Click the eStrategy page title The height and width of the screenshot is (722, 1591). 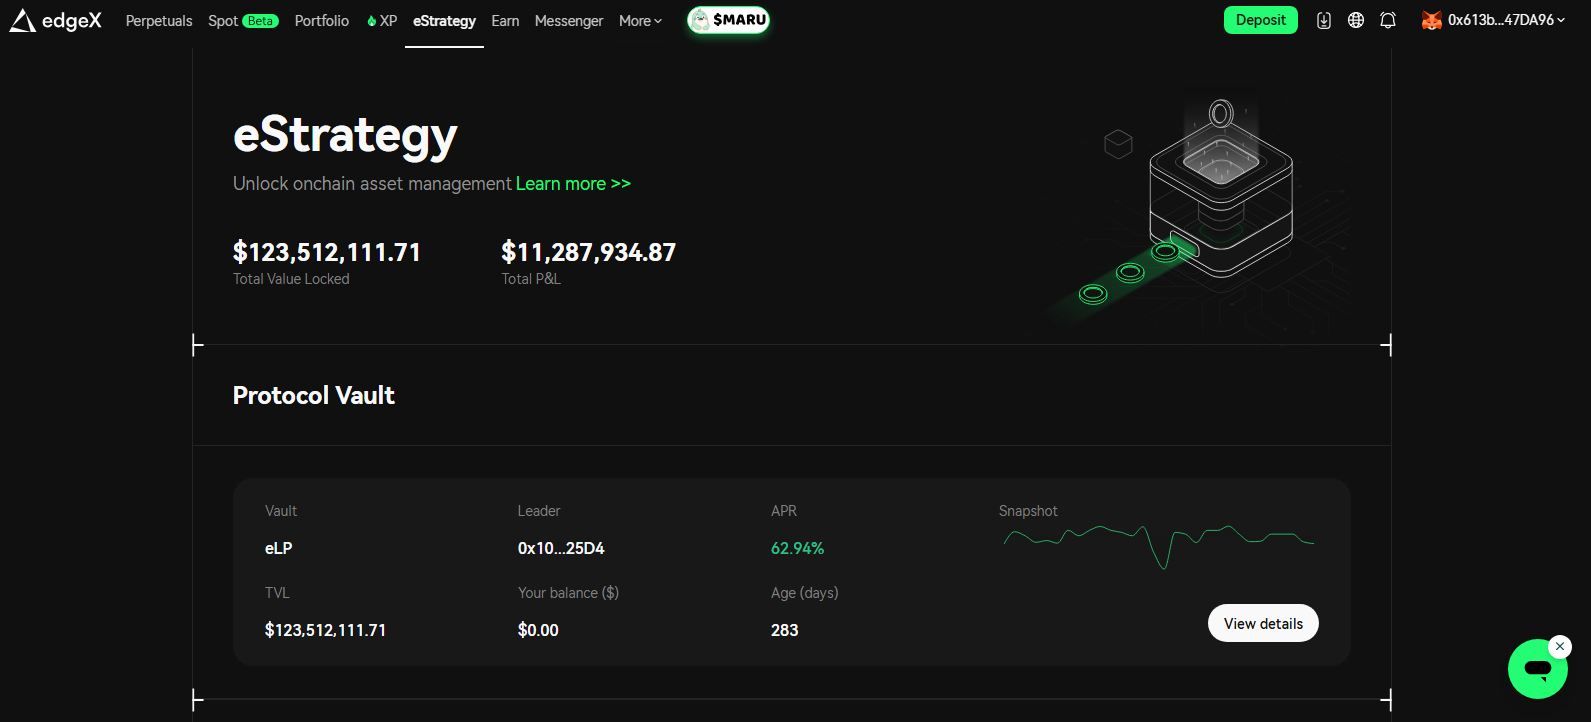click(x=345, y=136)
